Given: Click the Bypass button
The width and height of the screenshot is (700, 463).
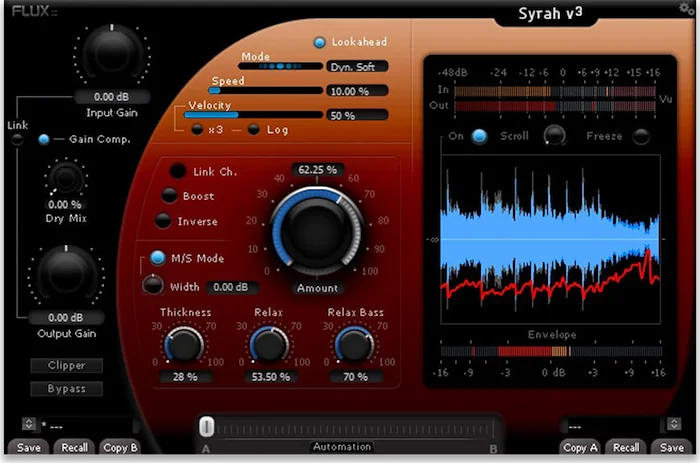Looking at the screenshot, I should (67, 388).
